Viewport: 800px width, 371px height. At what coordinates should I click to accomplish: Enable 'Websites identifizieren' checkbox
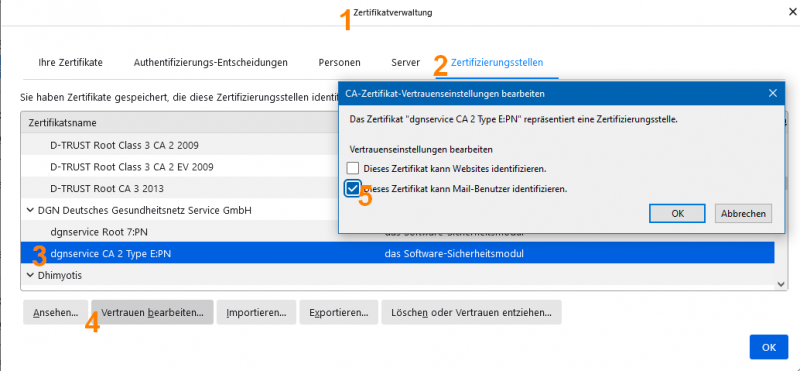353,168
